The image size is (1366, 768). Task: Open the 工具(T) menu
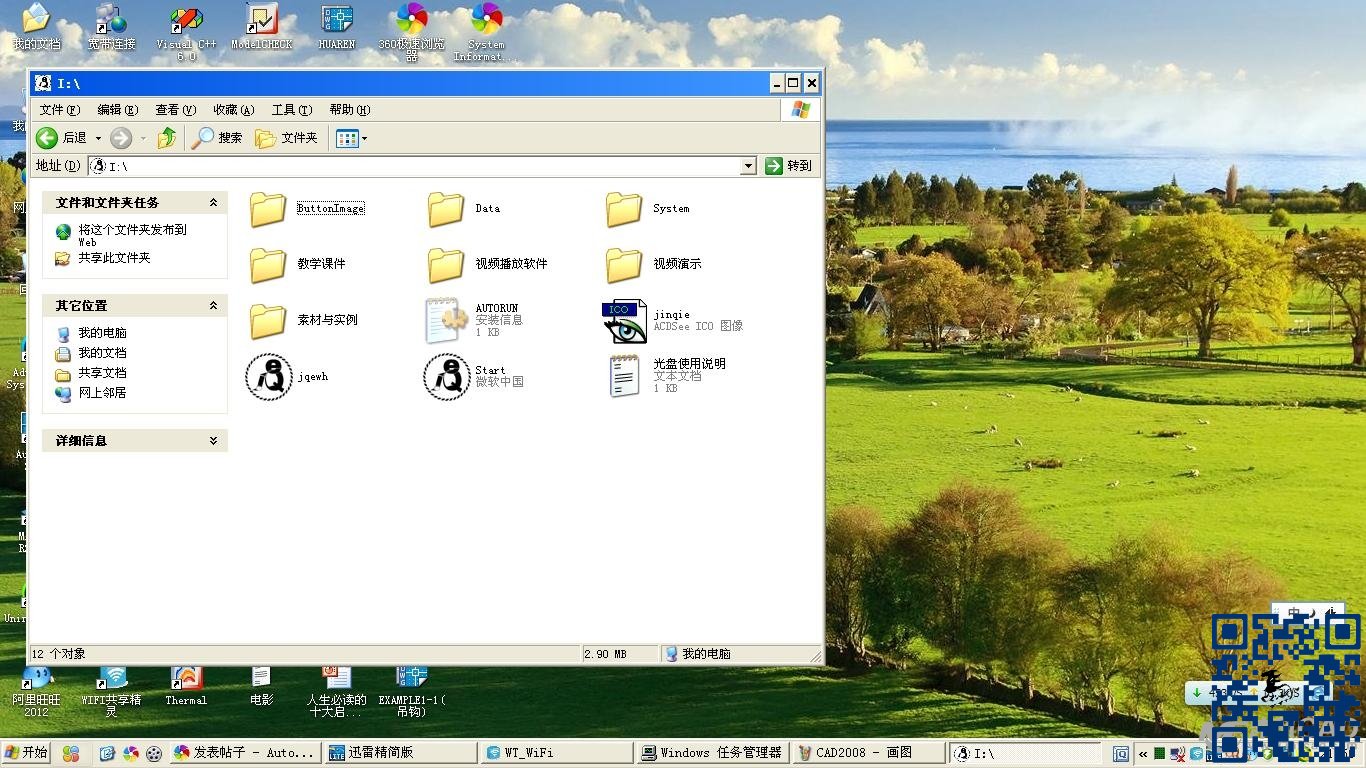(x=291, y=110)
